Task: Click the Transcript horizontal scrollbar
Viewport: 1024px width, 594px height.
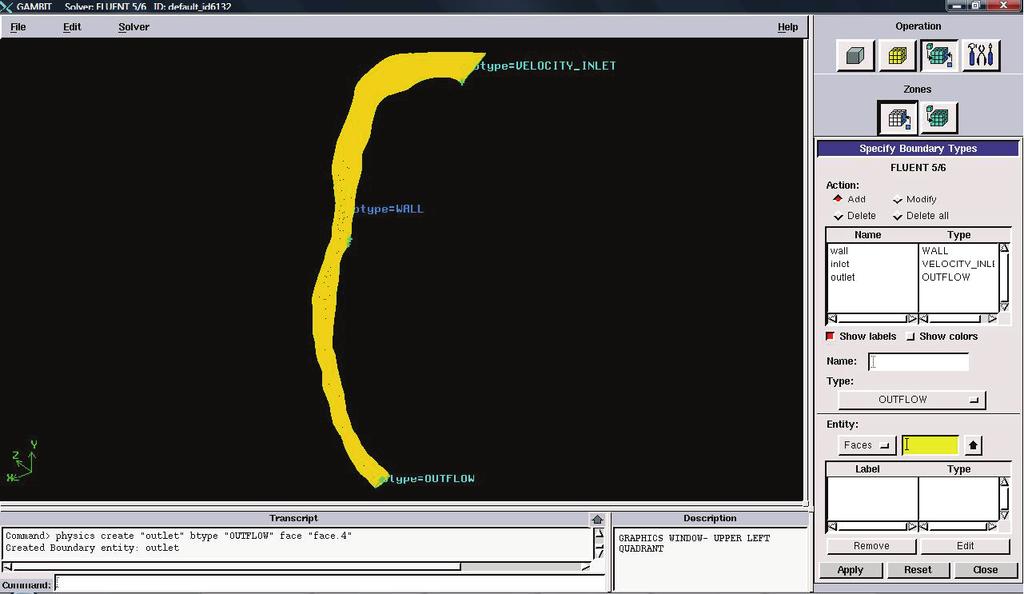Action: tap(297, 567)
